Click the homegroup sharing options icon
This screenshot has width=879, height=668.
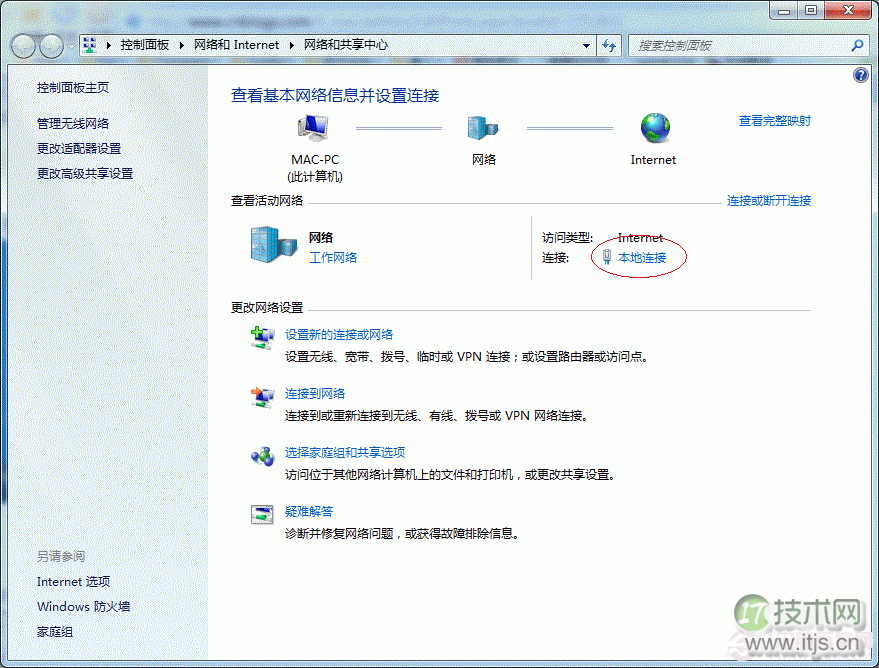(x=262, y=456)
